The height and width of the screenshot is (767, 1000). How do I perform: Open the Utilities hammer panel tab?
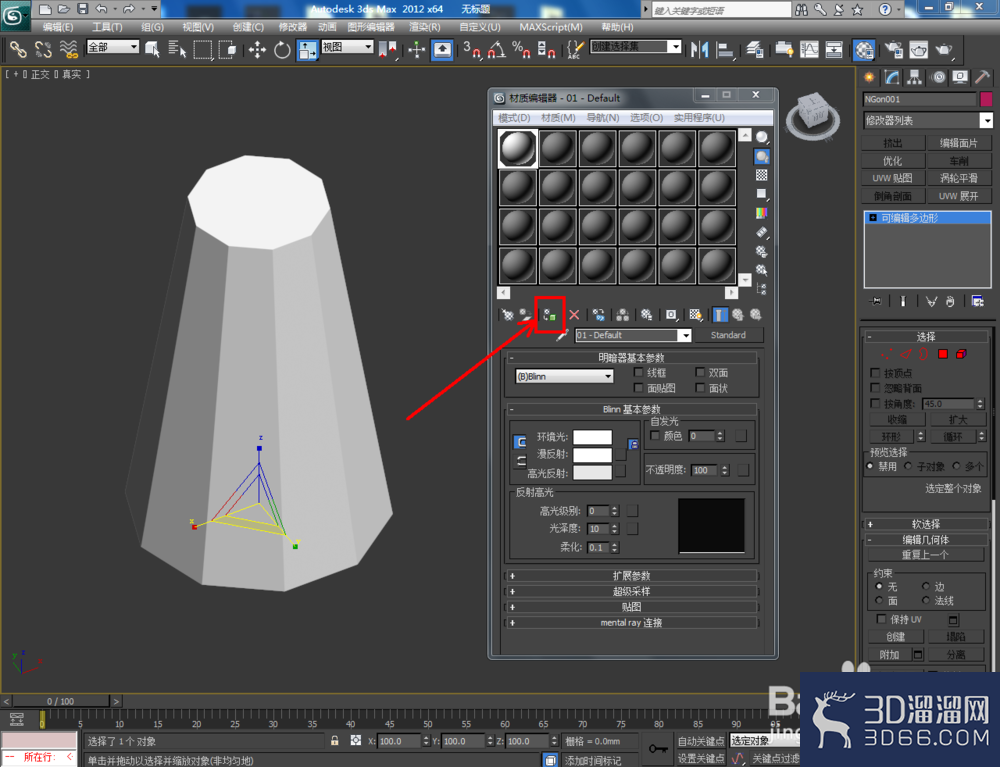982,78
